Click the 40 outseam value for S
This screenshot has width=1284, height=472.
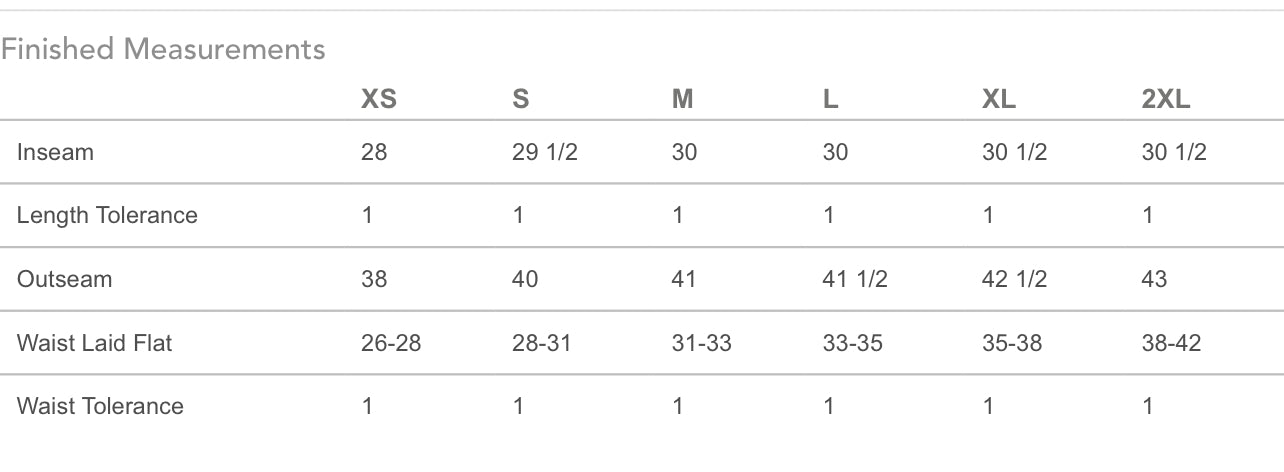point(525,279)
